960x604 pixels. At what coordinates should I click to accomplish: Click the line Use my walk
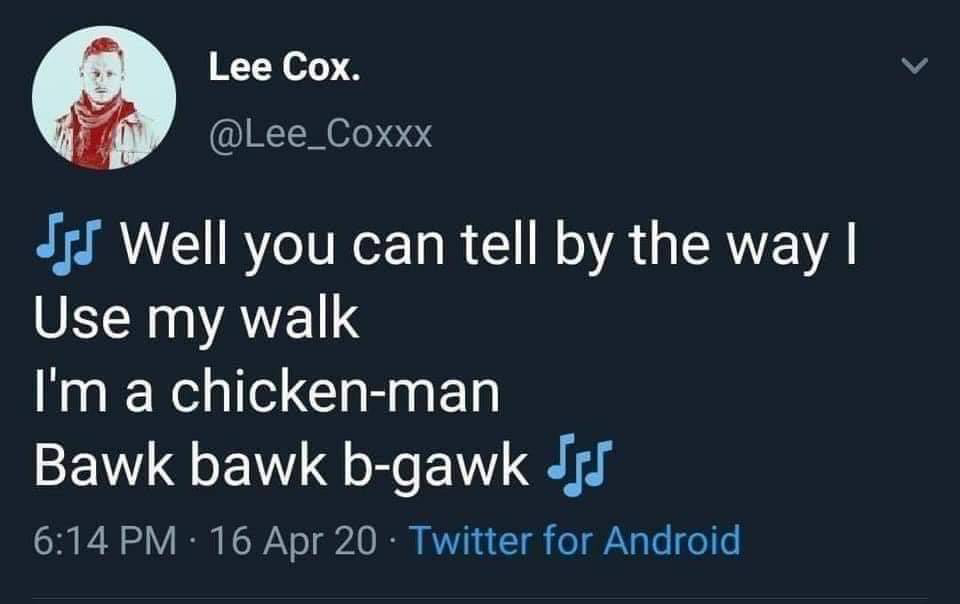[196, 318]
